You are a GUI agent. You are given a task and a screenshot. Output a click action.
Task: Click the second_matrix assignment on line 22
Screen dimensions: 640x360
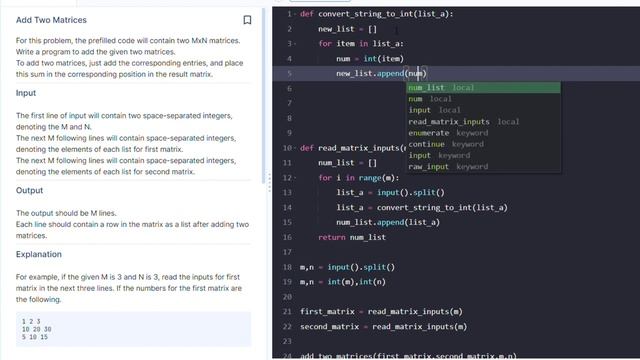pyautogui.click(x=384, y=327)
